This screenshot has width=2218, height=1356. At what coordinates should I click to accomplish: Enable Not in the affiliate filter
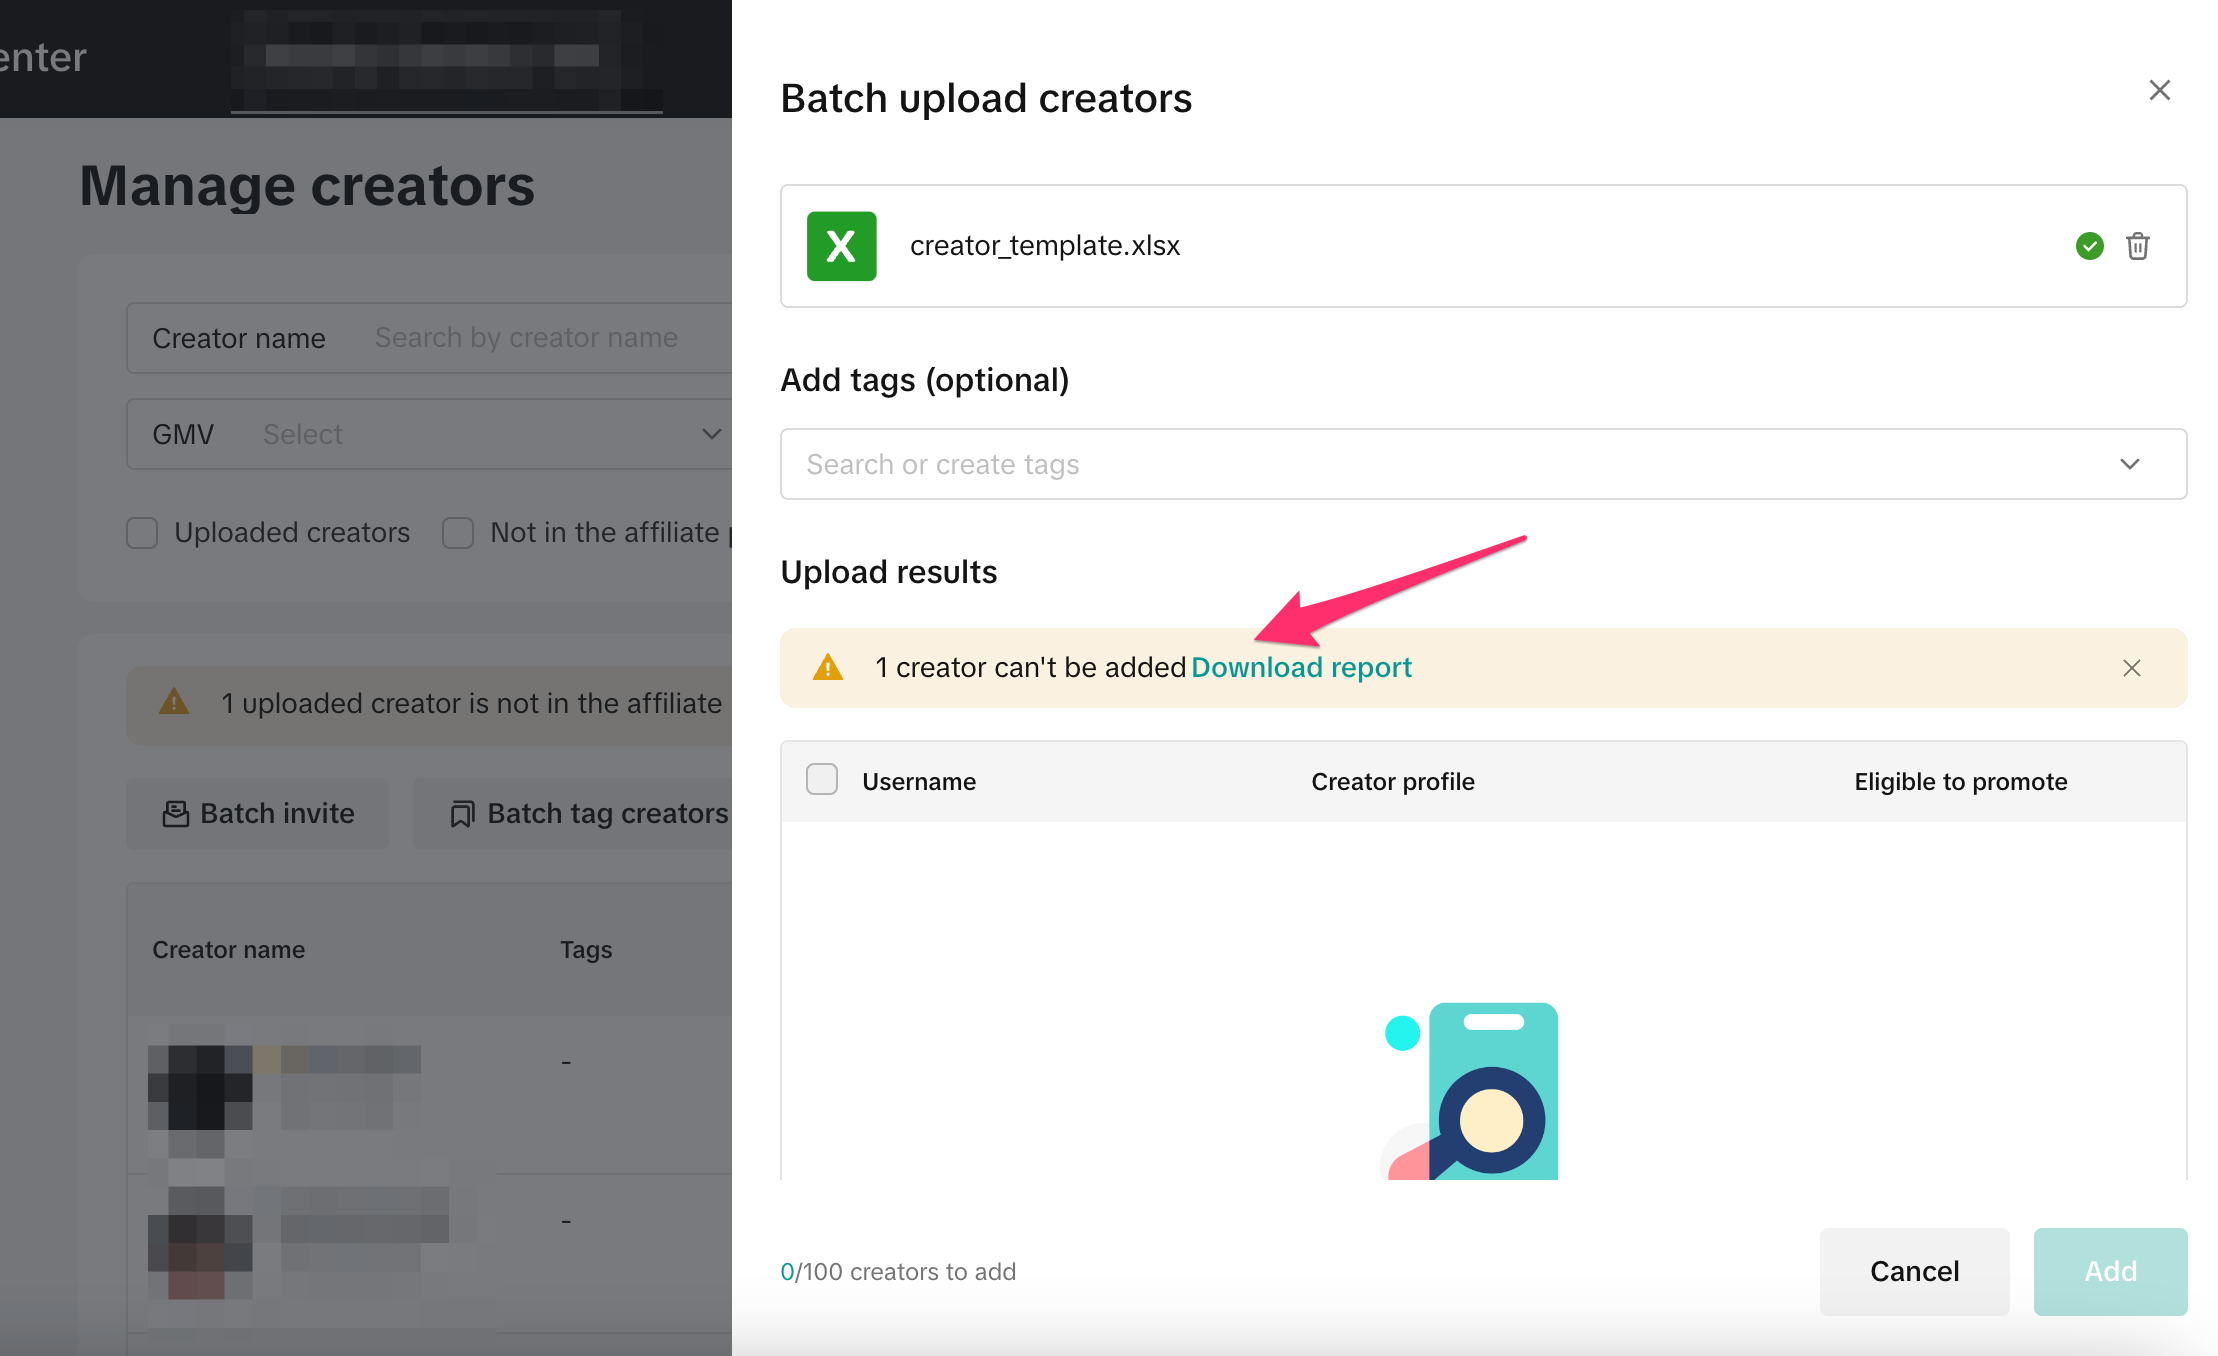click(x=458, y=533)
